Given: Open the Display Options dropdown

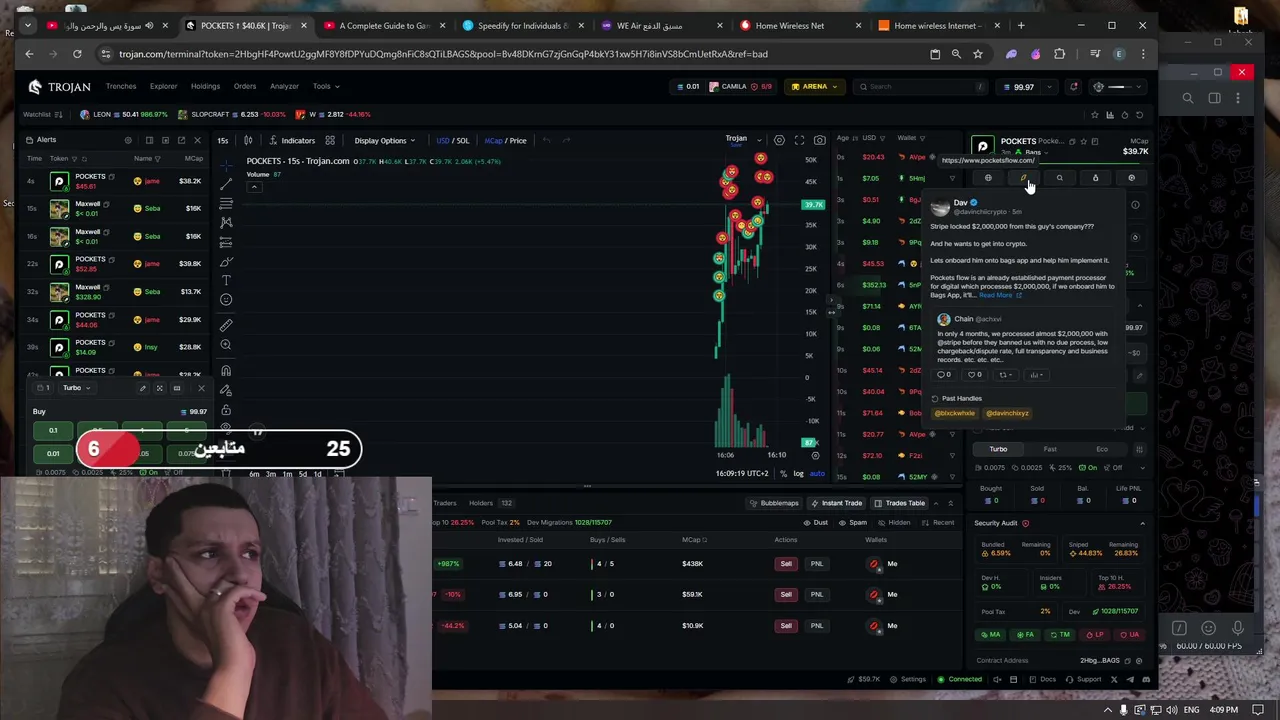Looking at the screenshot, I should click(x=384, y=140).
